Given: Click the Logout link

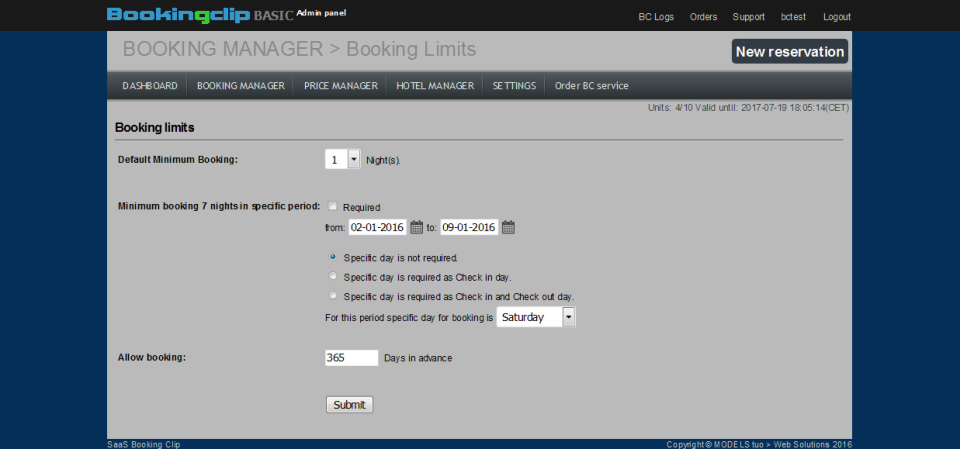Looking at the screenshot, I should click(x=837, y=17).
